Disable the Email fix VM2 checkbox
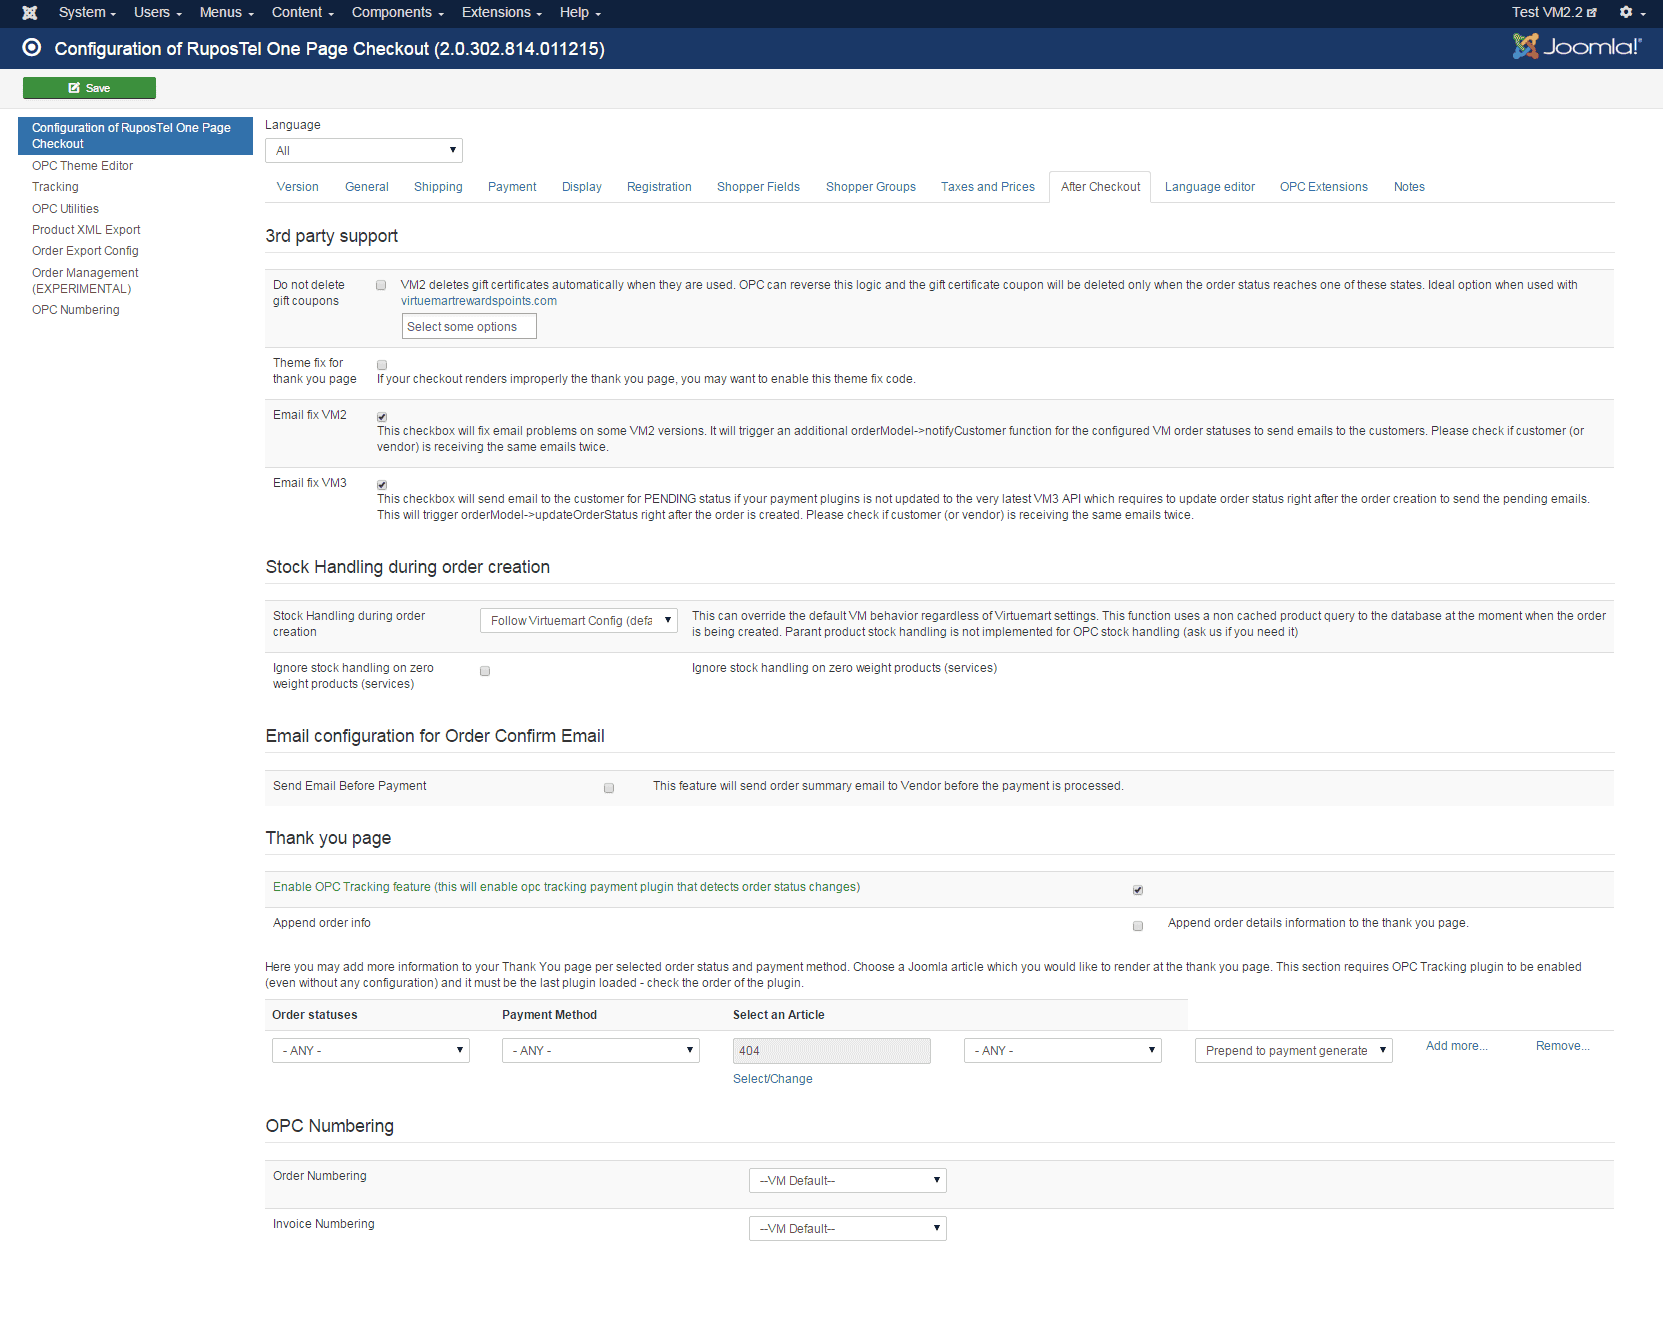The height and width of the screenshot is (1332, 1663). click(x=382, y=417)
